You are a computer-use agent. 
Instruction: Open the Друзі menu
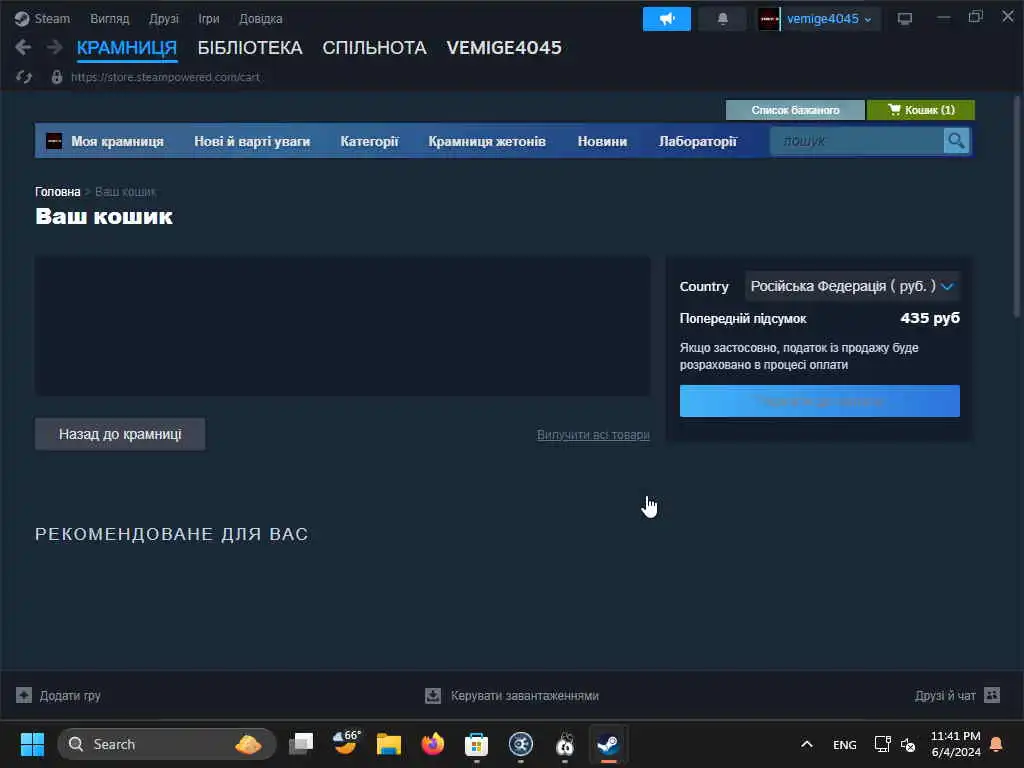click(x=163, y=18)
